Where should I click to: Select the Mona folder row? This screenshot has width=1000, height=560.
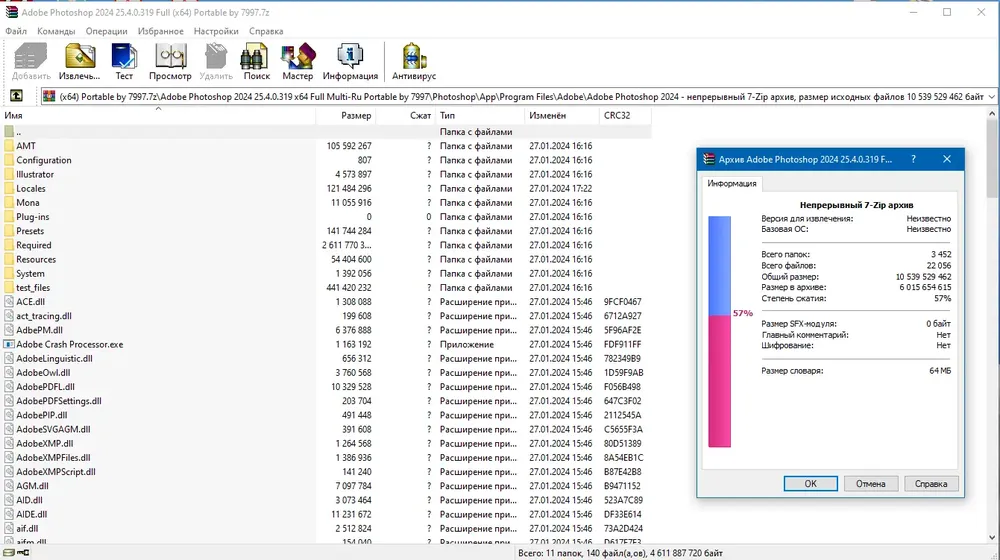[325, 203]
